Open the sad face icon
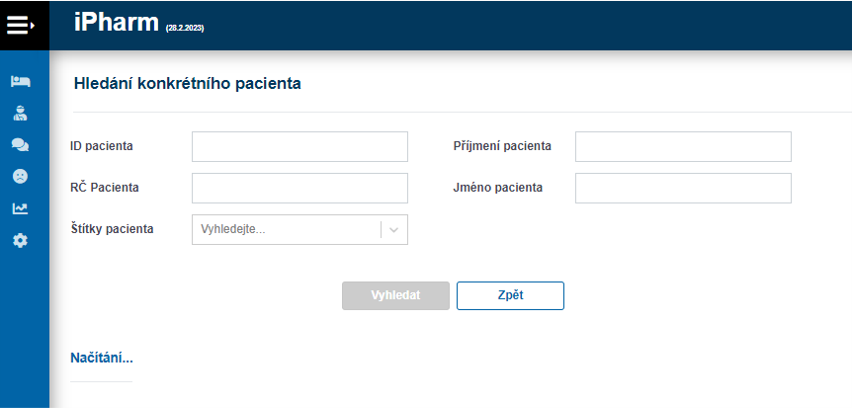 point(20,176)
